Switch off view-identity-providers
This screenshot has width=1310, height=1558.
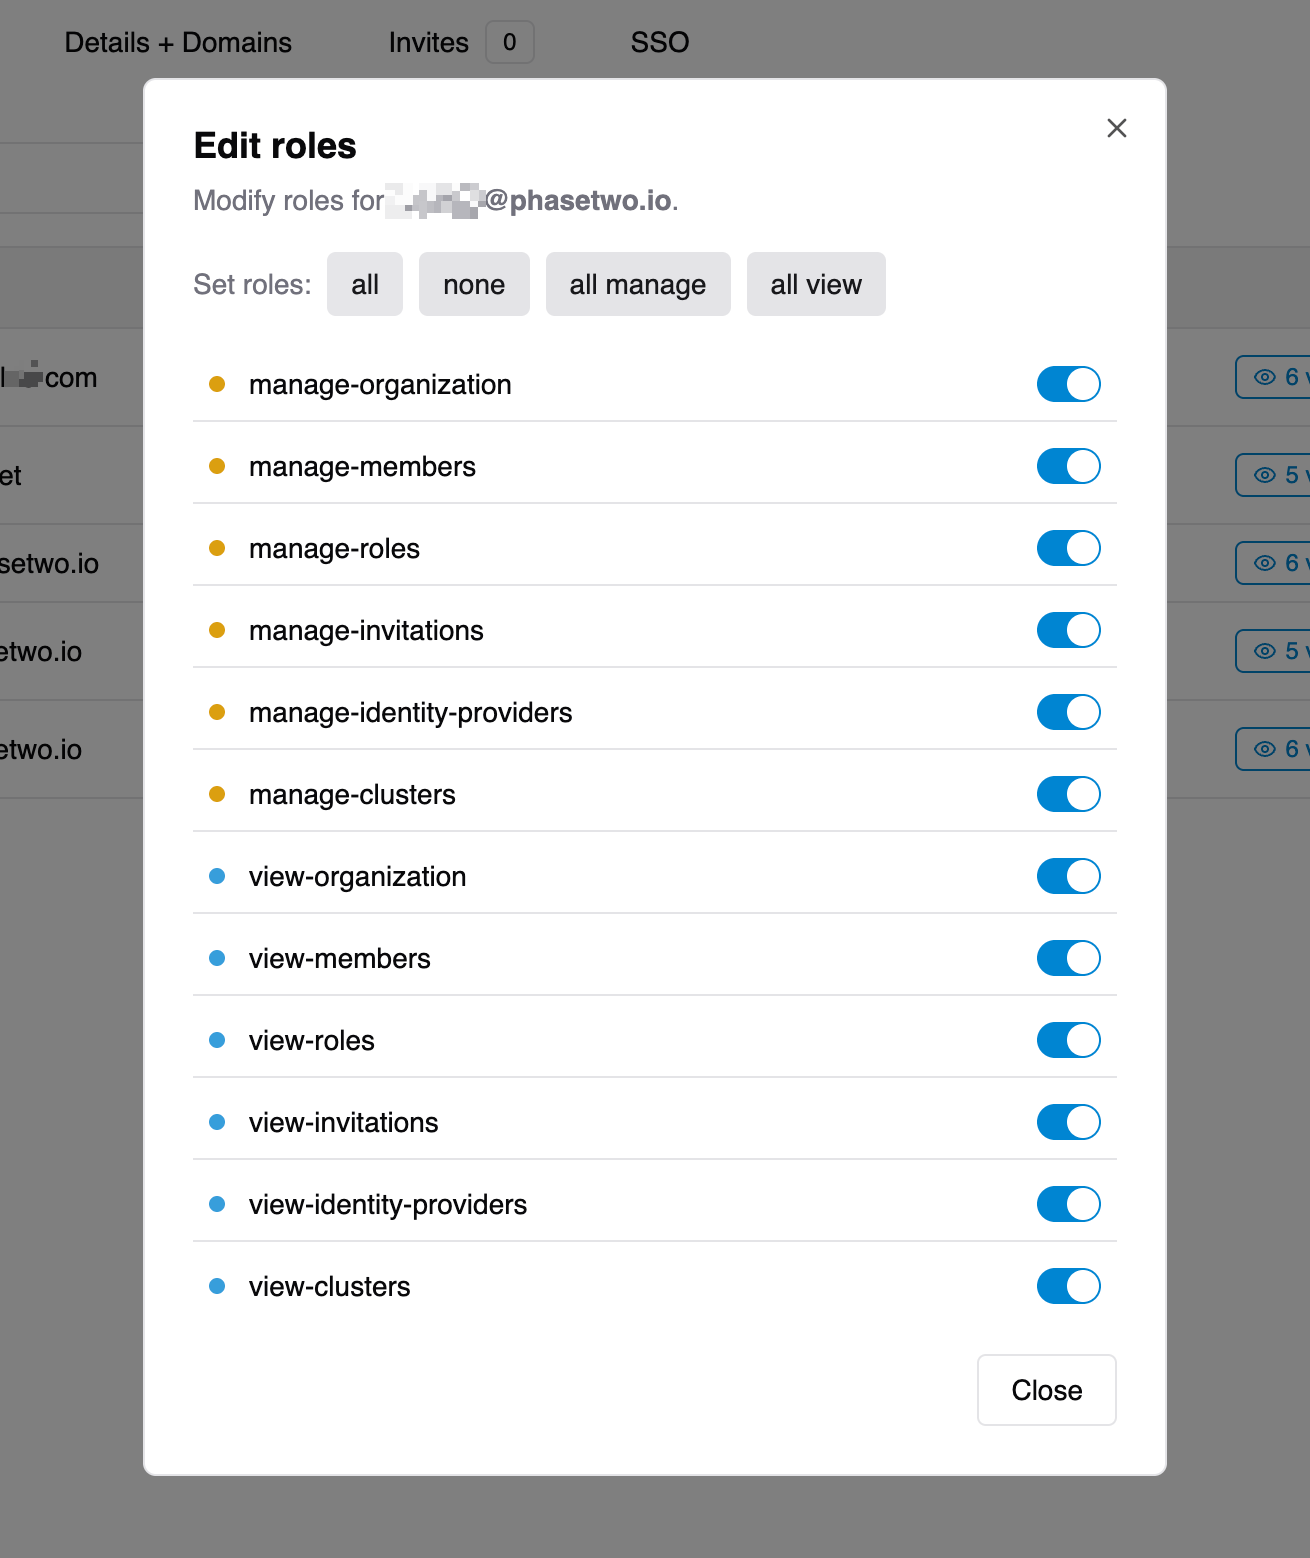(x=1068, y=1204)
